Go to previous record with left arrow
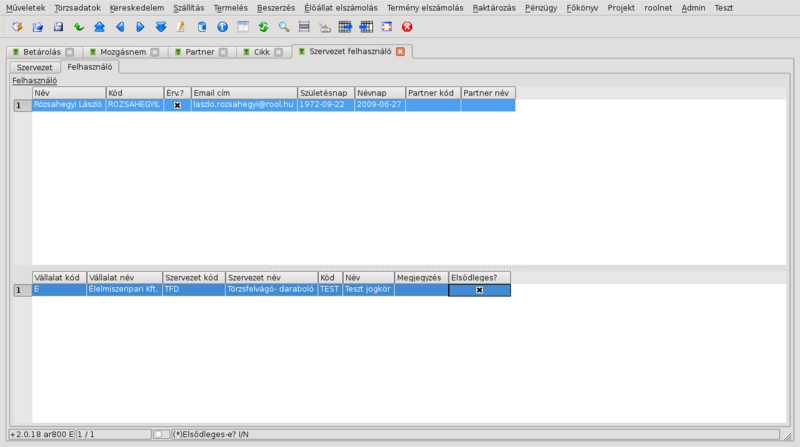 pyautogui.click(x=120, y=26)
